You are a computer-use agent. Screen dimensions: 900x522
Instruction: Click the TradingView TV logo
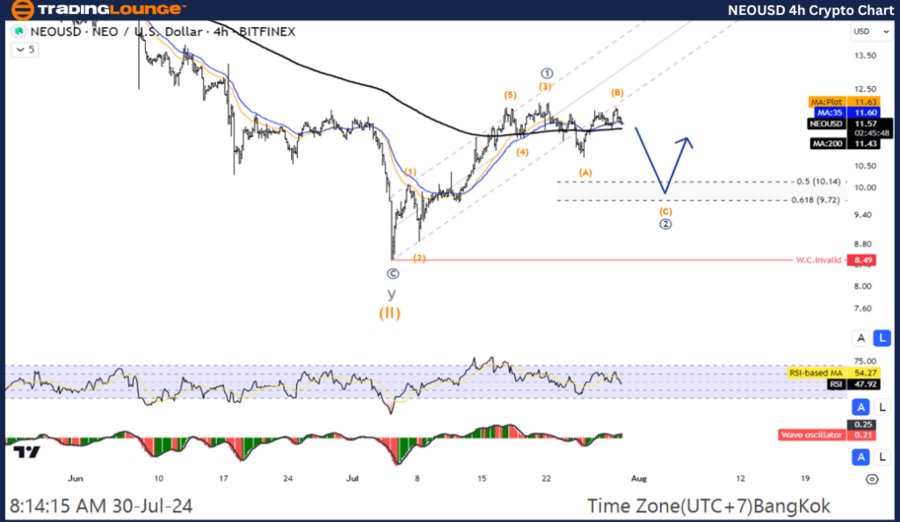pos(26,452)
